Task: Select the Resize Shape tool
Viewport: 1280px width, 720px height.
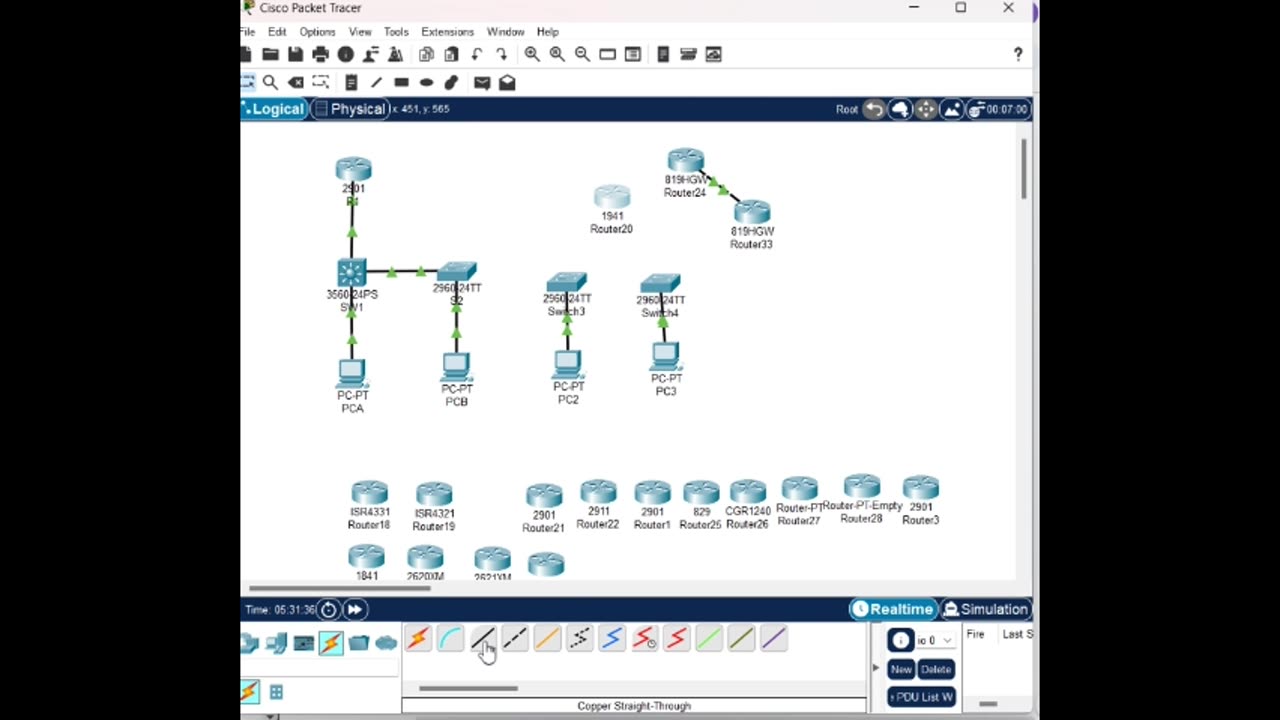Action: point(320,82)
